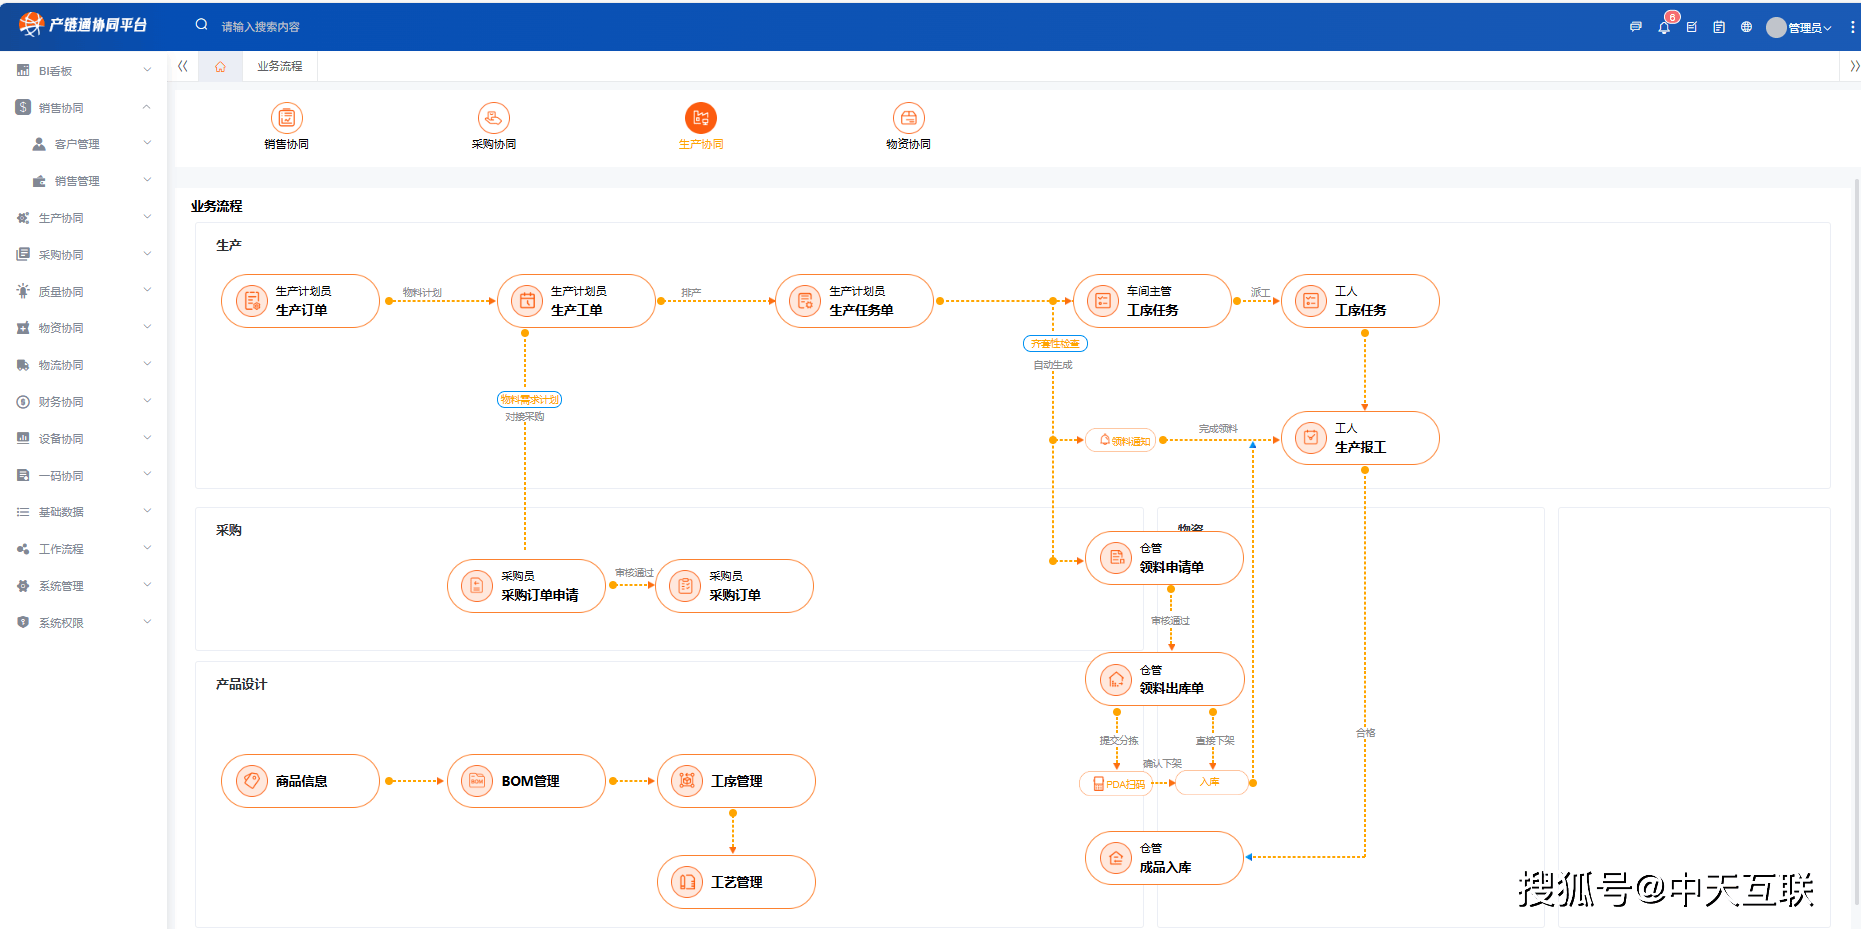1861x929 pixels.
Task: Select the 物资协同 category icon
Action: [x=908, y=118]
